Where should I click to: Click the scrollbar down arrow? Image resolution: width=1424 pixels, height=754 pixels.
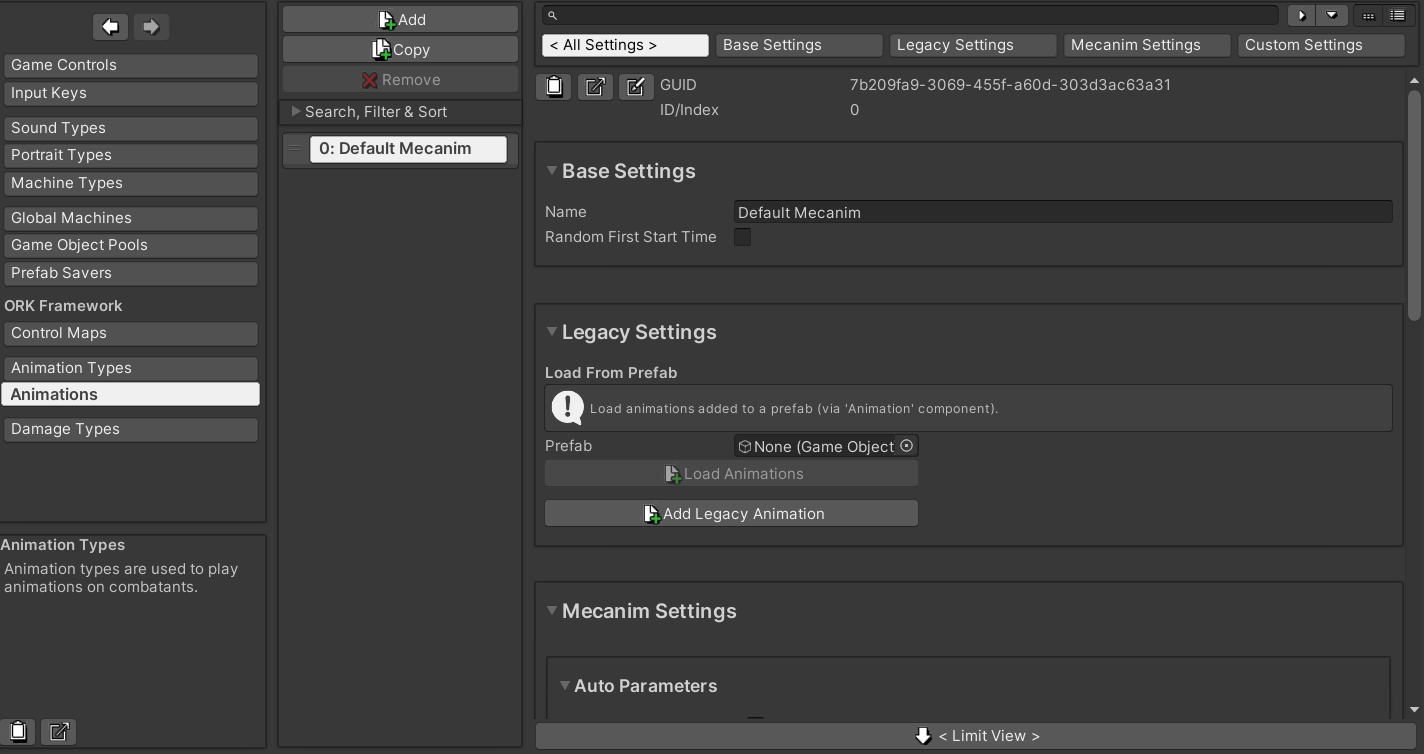point(1414,710)
